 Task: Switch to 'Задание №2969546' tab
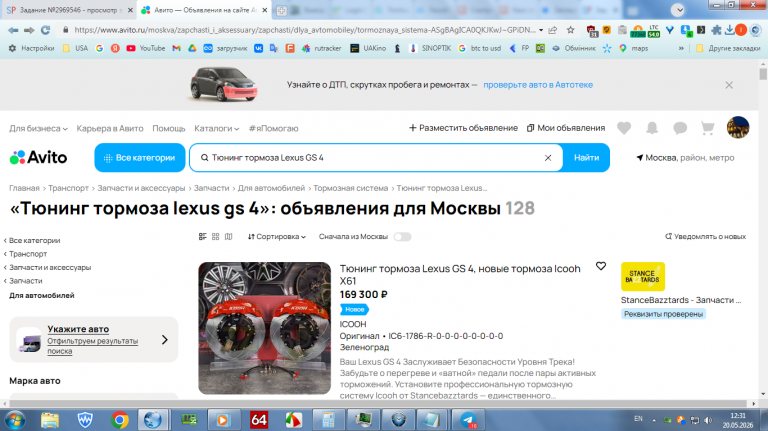(x=67, y=10)
